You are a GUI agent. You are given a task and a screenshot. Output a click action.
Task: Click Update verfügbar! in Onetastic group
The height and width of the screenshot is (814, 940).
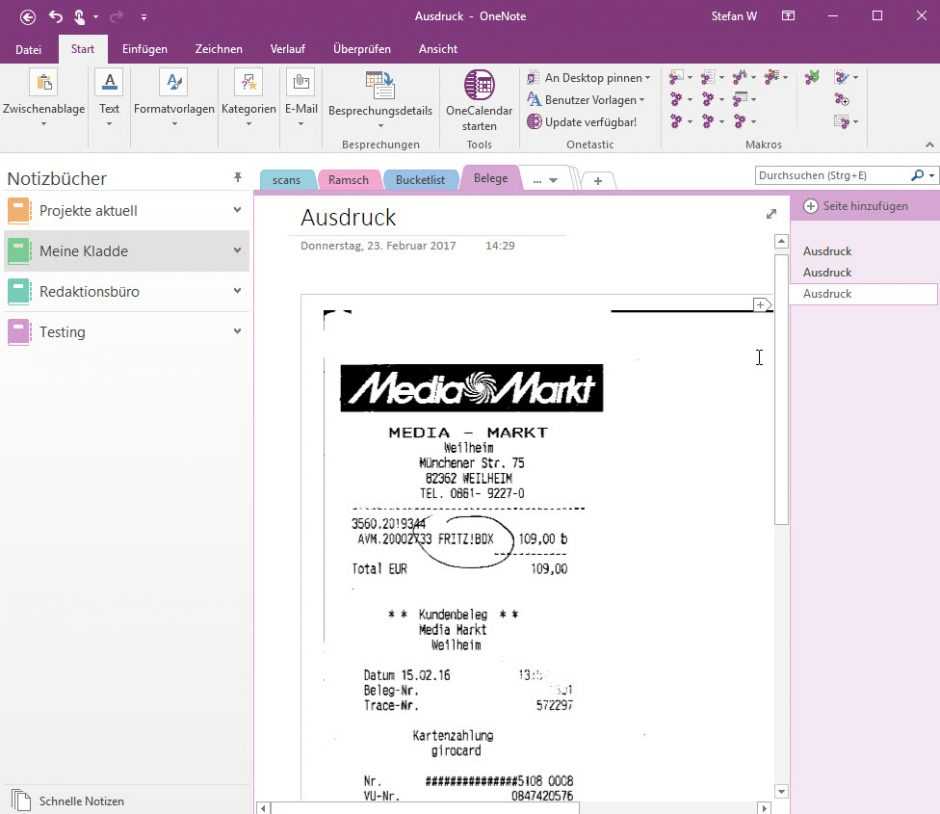(x=582, y=122)
